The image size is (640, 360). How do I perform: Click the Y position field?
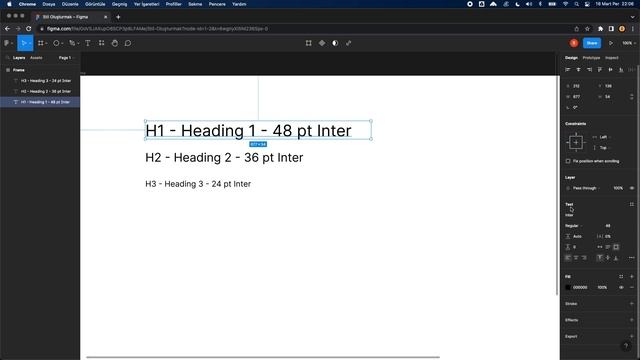click(611, 86)
